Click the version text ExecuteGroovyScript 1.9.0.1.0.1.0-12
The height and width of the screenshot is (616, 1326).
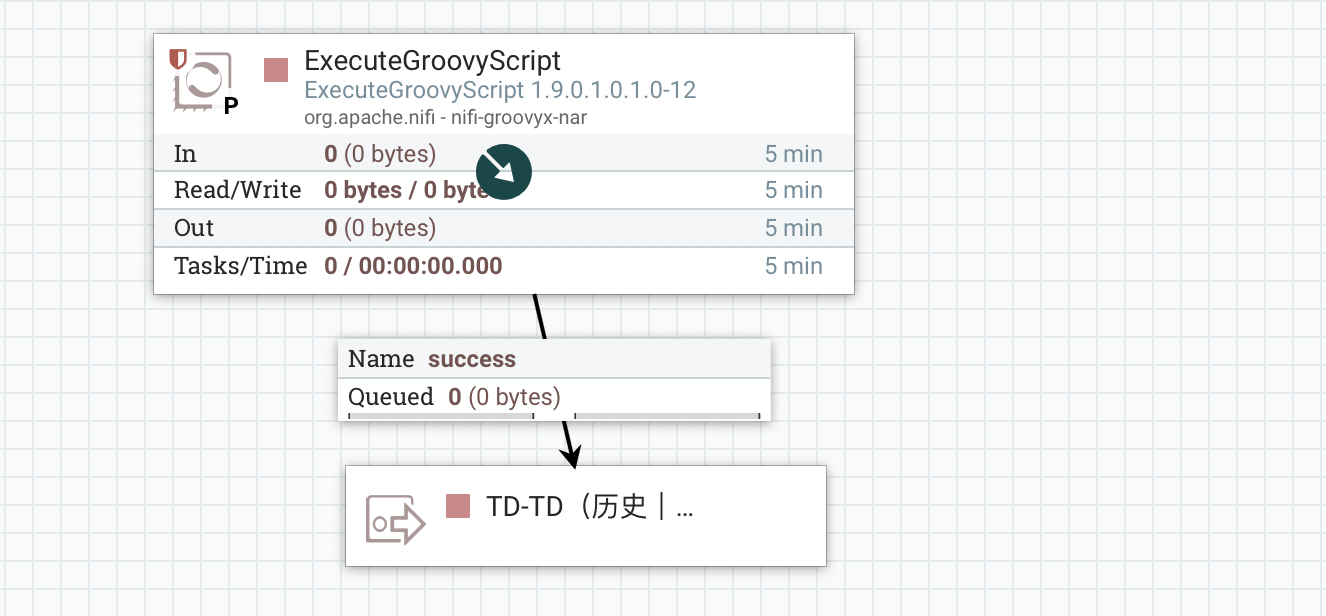[x=500, y=90]
